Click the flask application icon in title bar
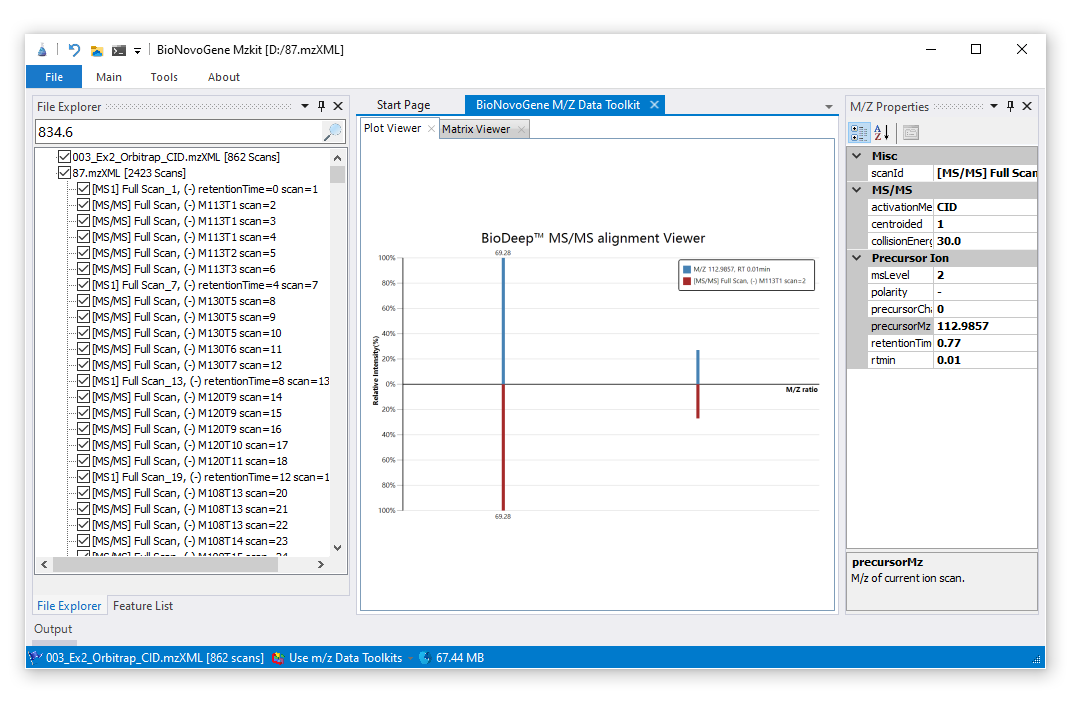The width and height of the screenshot is (1078, 703). pos(42,50)
